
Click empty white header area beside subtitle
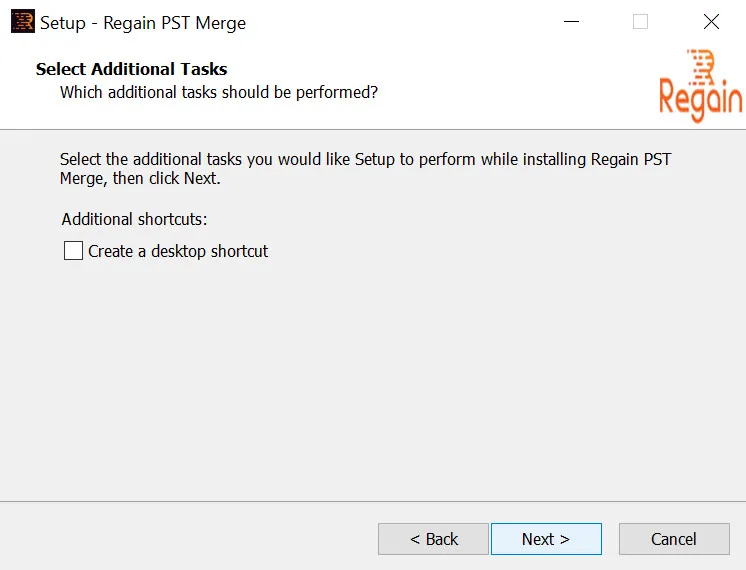(x=514, y=90)
